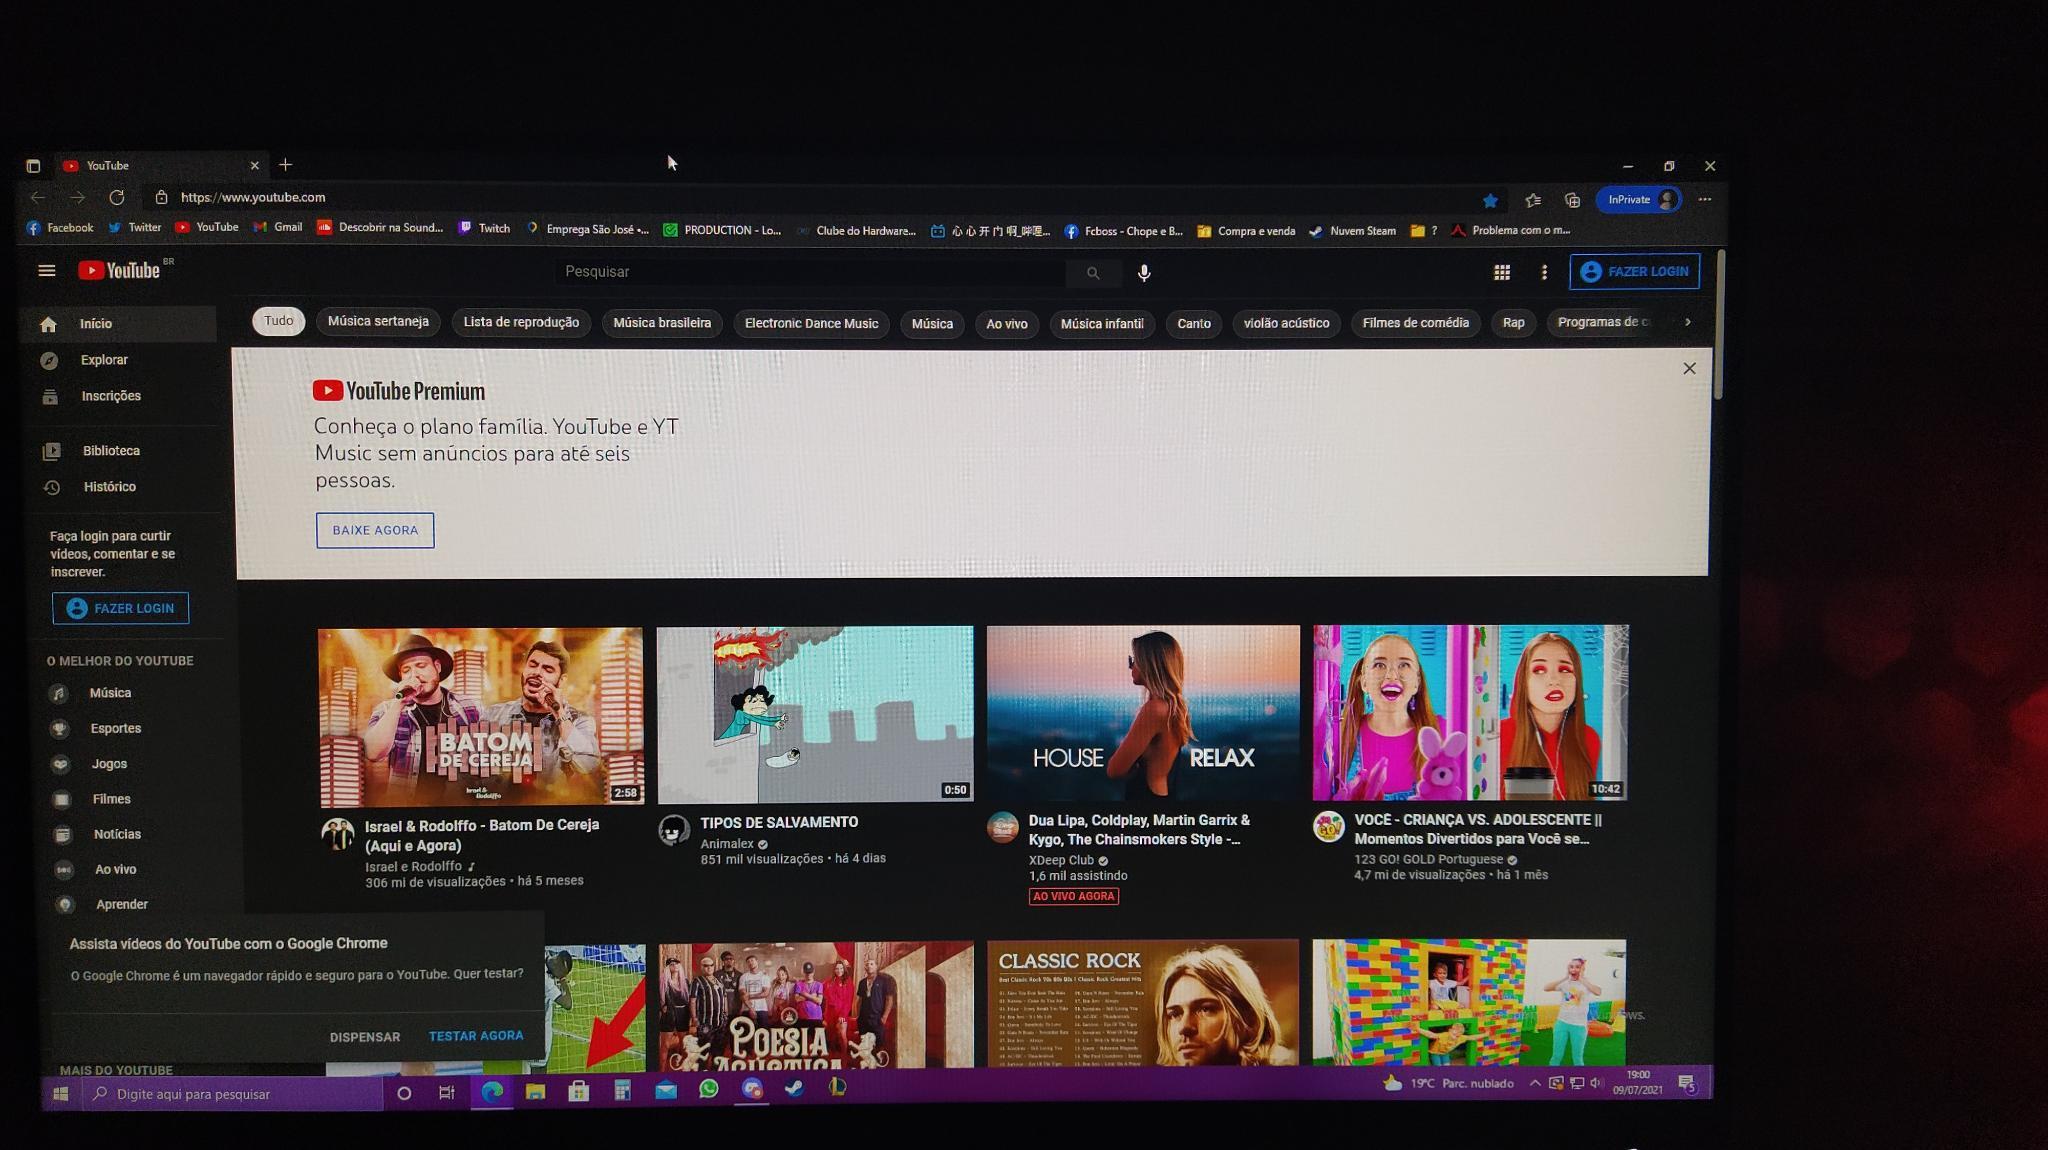The image size is (2048, 1150).
Task: Open WhatsApp from the taskbar
Action: point(709,1089)
